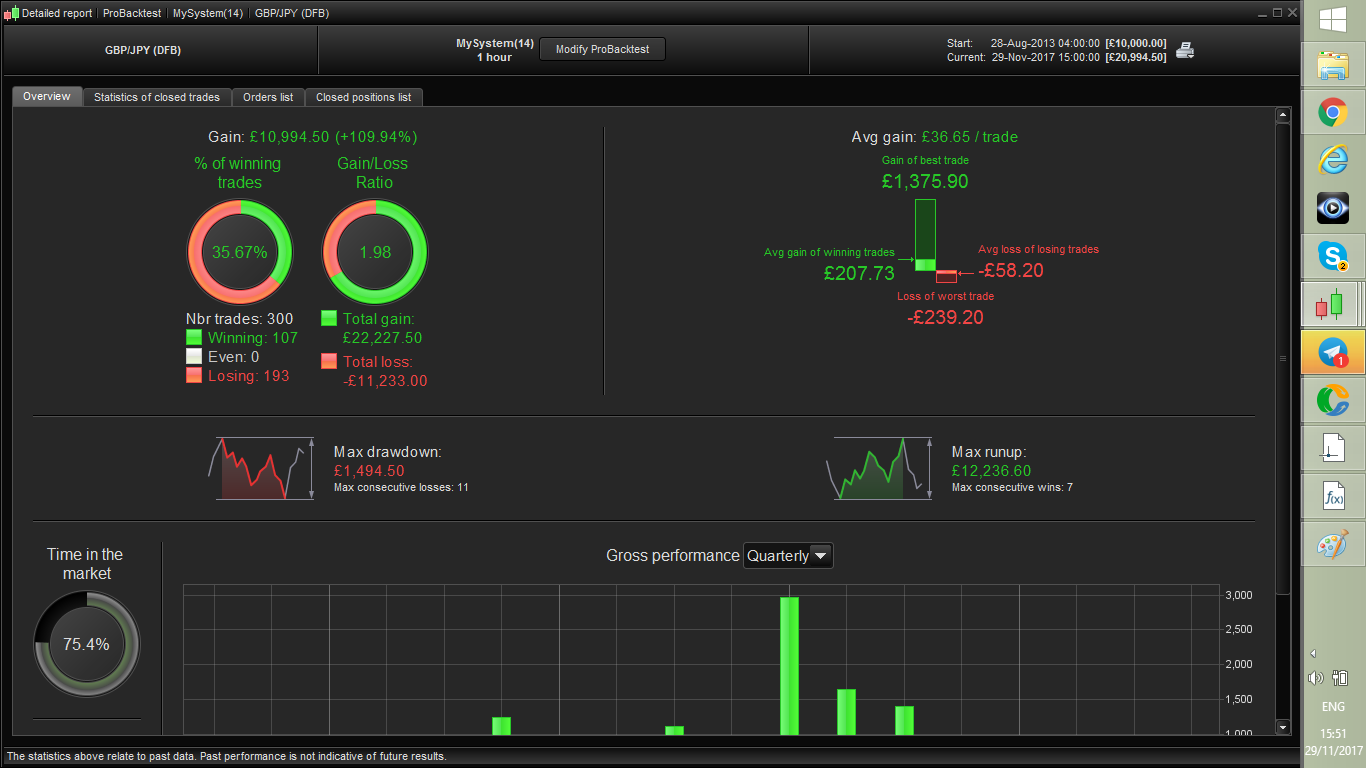Click the winning trades percentage donut chart
This screenshot has width=1366, height=768.
tap(240, 252)
